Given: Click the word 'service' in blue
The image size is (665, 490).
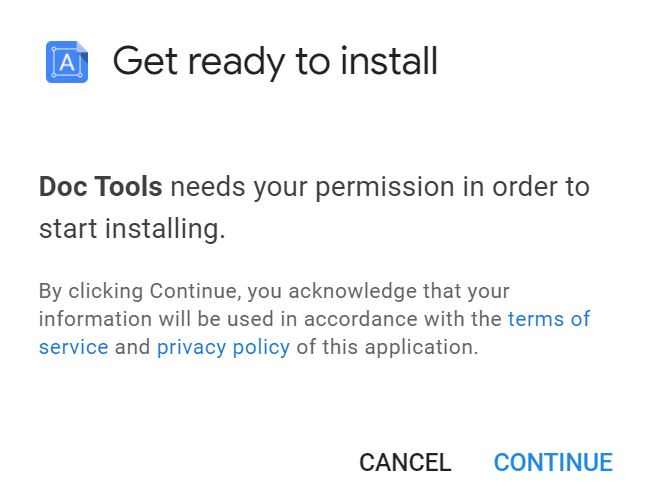Looking at the screenshot, I should [74, 347].
